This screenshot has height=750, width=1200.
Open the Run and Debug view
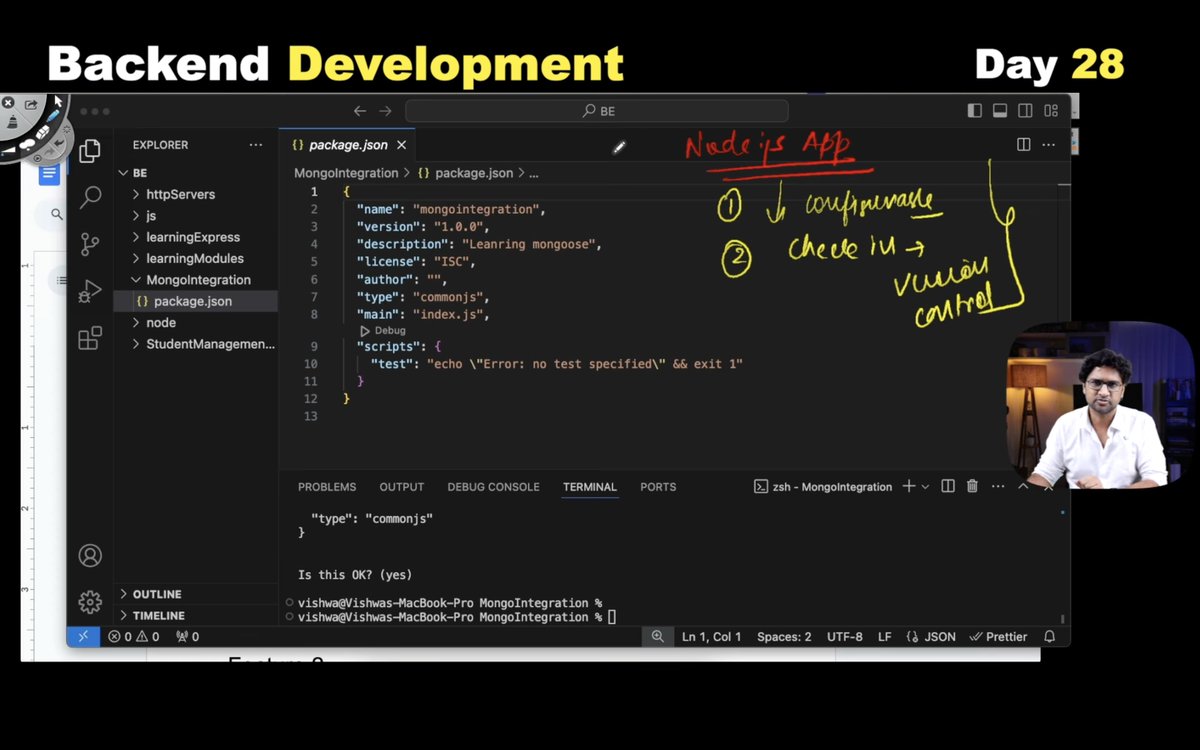click(x=90, y=291)
